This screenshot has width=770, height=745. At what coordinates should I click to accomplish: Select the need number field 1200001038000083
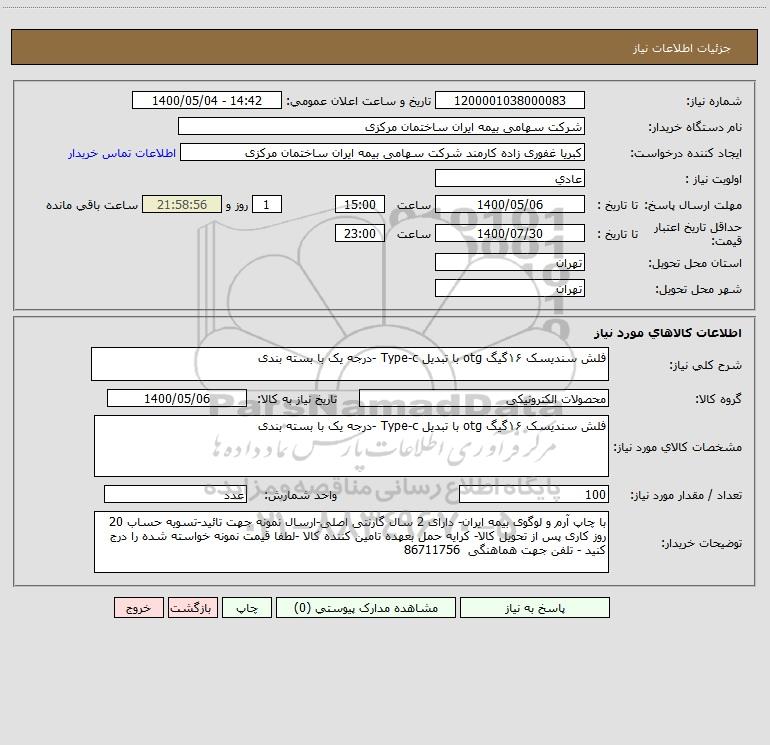(x=510, y=101)
